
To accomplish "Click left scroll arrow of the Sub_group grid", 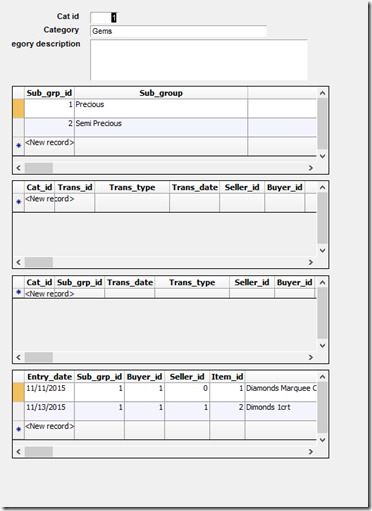I will click(x=18, y=168).
